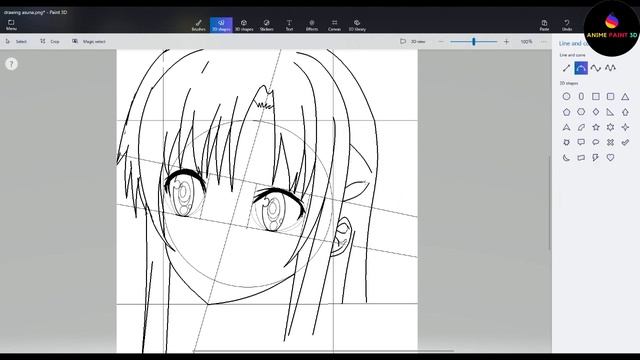Screen dimensions: 640x360
Task: Pick the five-point star shape
Action: (x=596, y=127)
